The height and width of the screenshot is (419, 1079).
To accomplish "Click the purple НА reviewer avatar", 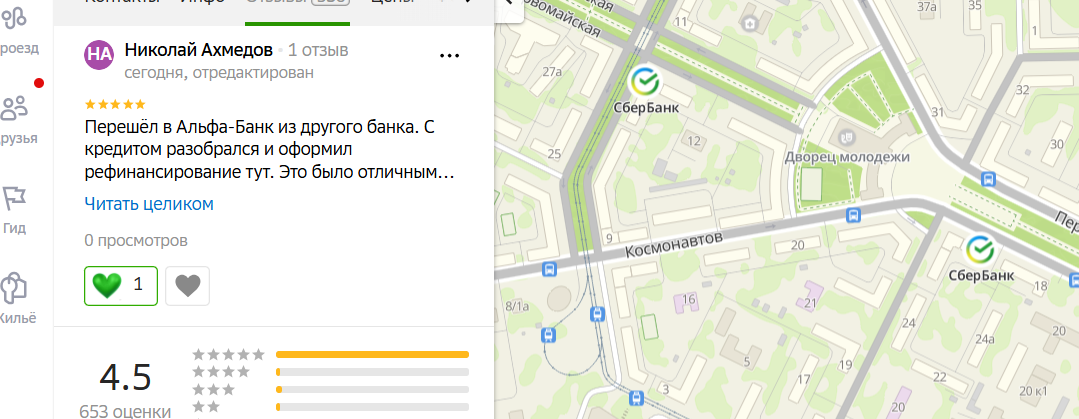I will click(100, 54).
